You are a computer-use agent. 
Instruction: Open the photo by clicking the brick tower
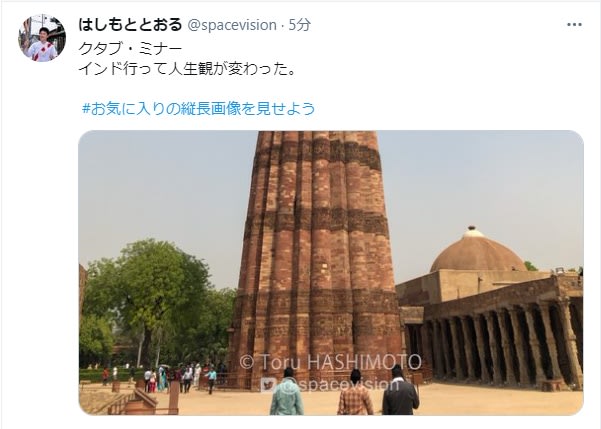[316, 245]
